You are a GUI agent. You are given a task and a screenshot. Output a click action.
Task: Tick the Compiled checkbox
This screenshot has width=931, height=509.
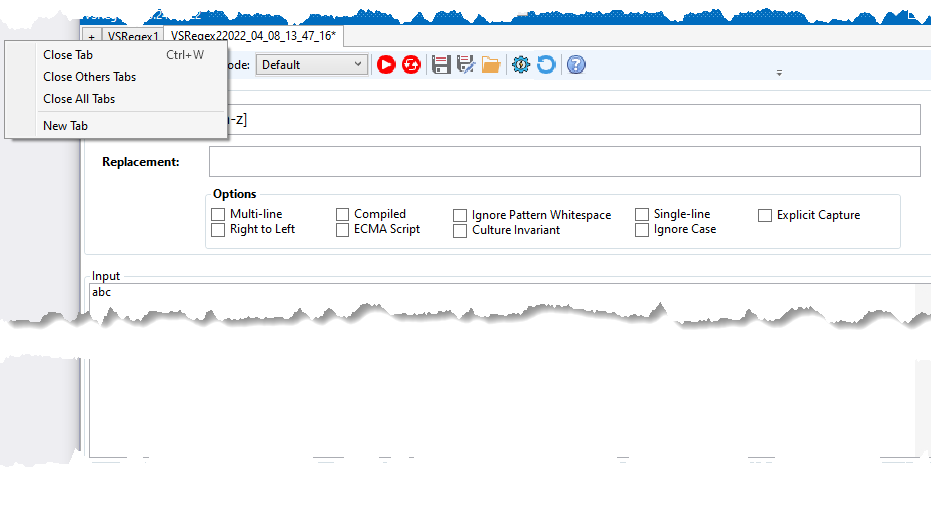click(342, 215)
